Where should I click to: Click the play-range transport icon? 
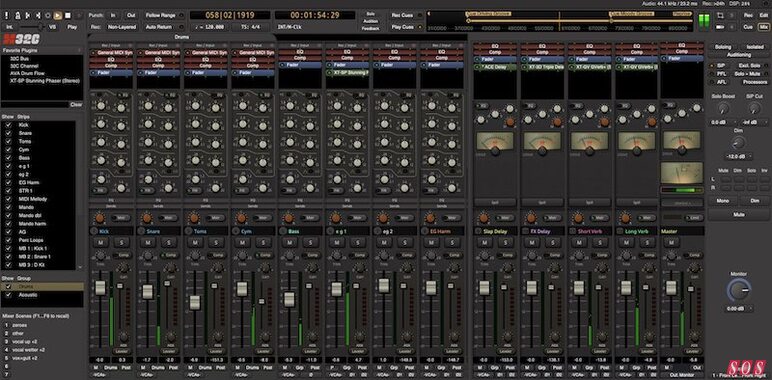click(38, 16)
